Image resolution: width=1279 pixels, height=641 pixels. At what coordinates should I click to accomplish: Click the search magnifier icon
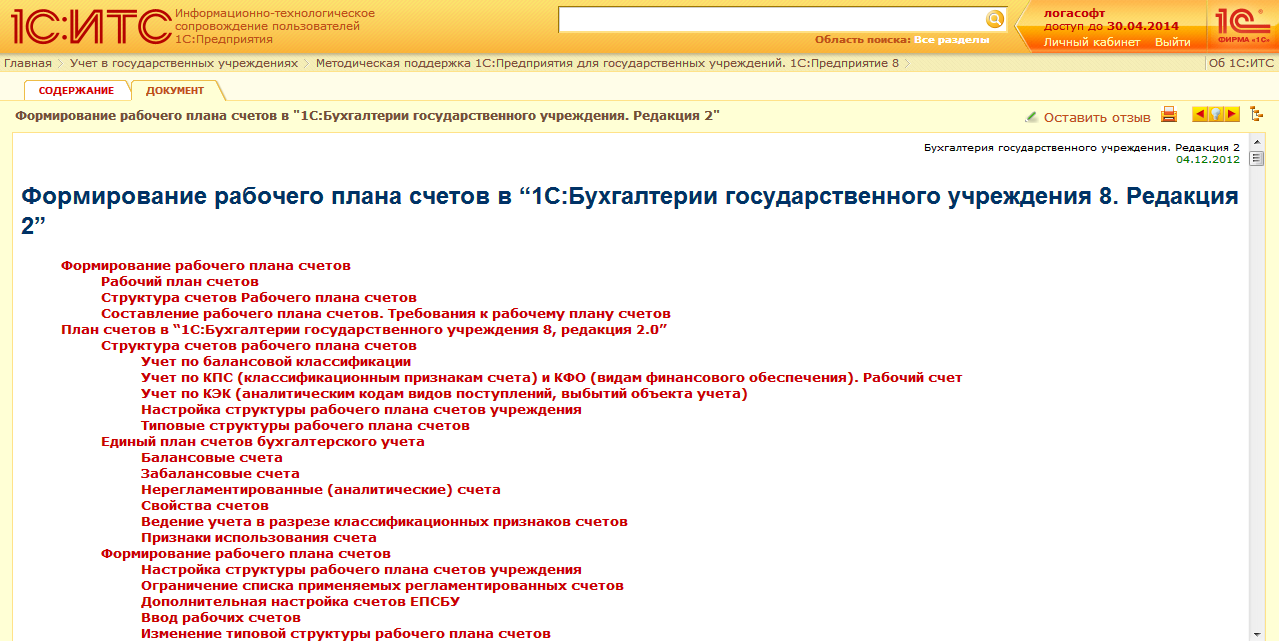[994, 19]
